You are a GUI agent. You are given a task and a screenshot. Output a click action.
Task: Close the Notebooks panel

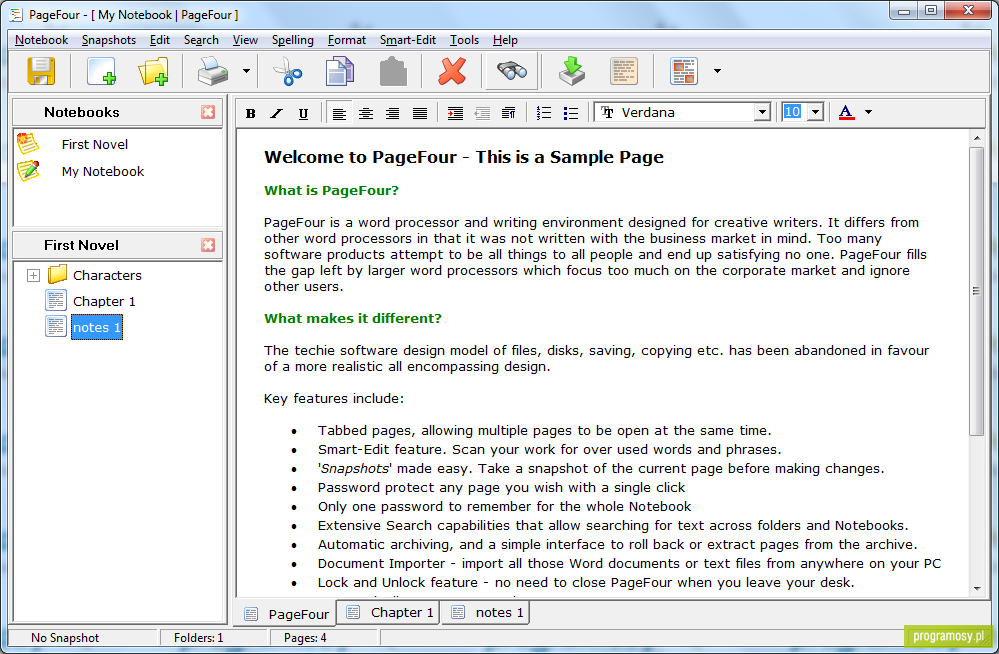tap(208, 112)
